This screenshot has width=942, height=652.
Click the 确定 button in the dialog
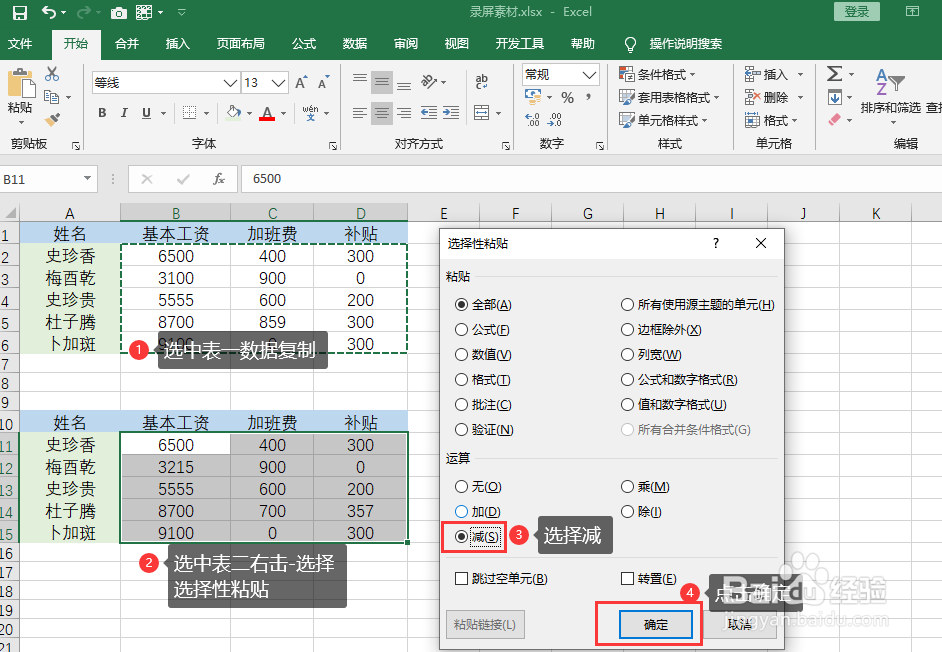(655, 624)
